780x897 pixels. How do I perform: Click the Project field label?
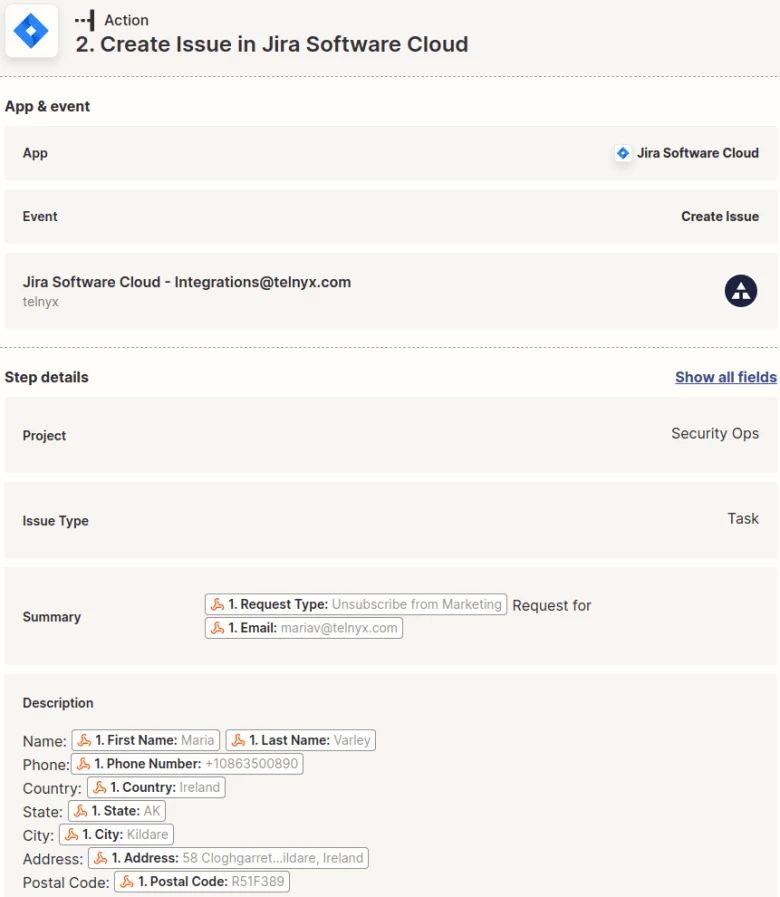(x=44, y=435)
